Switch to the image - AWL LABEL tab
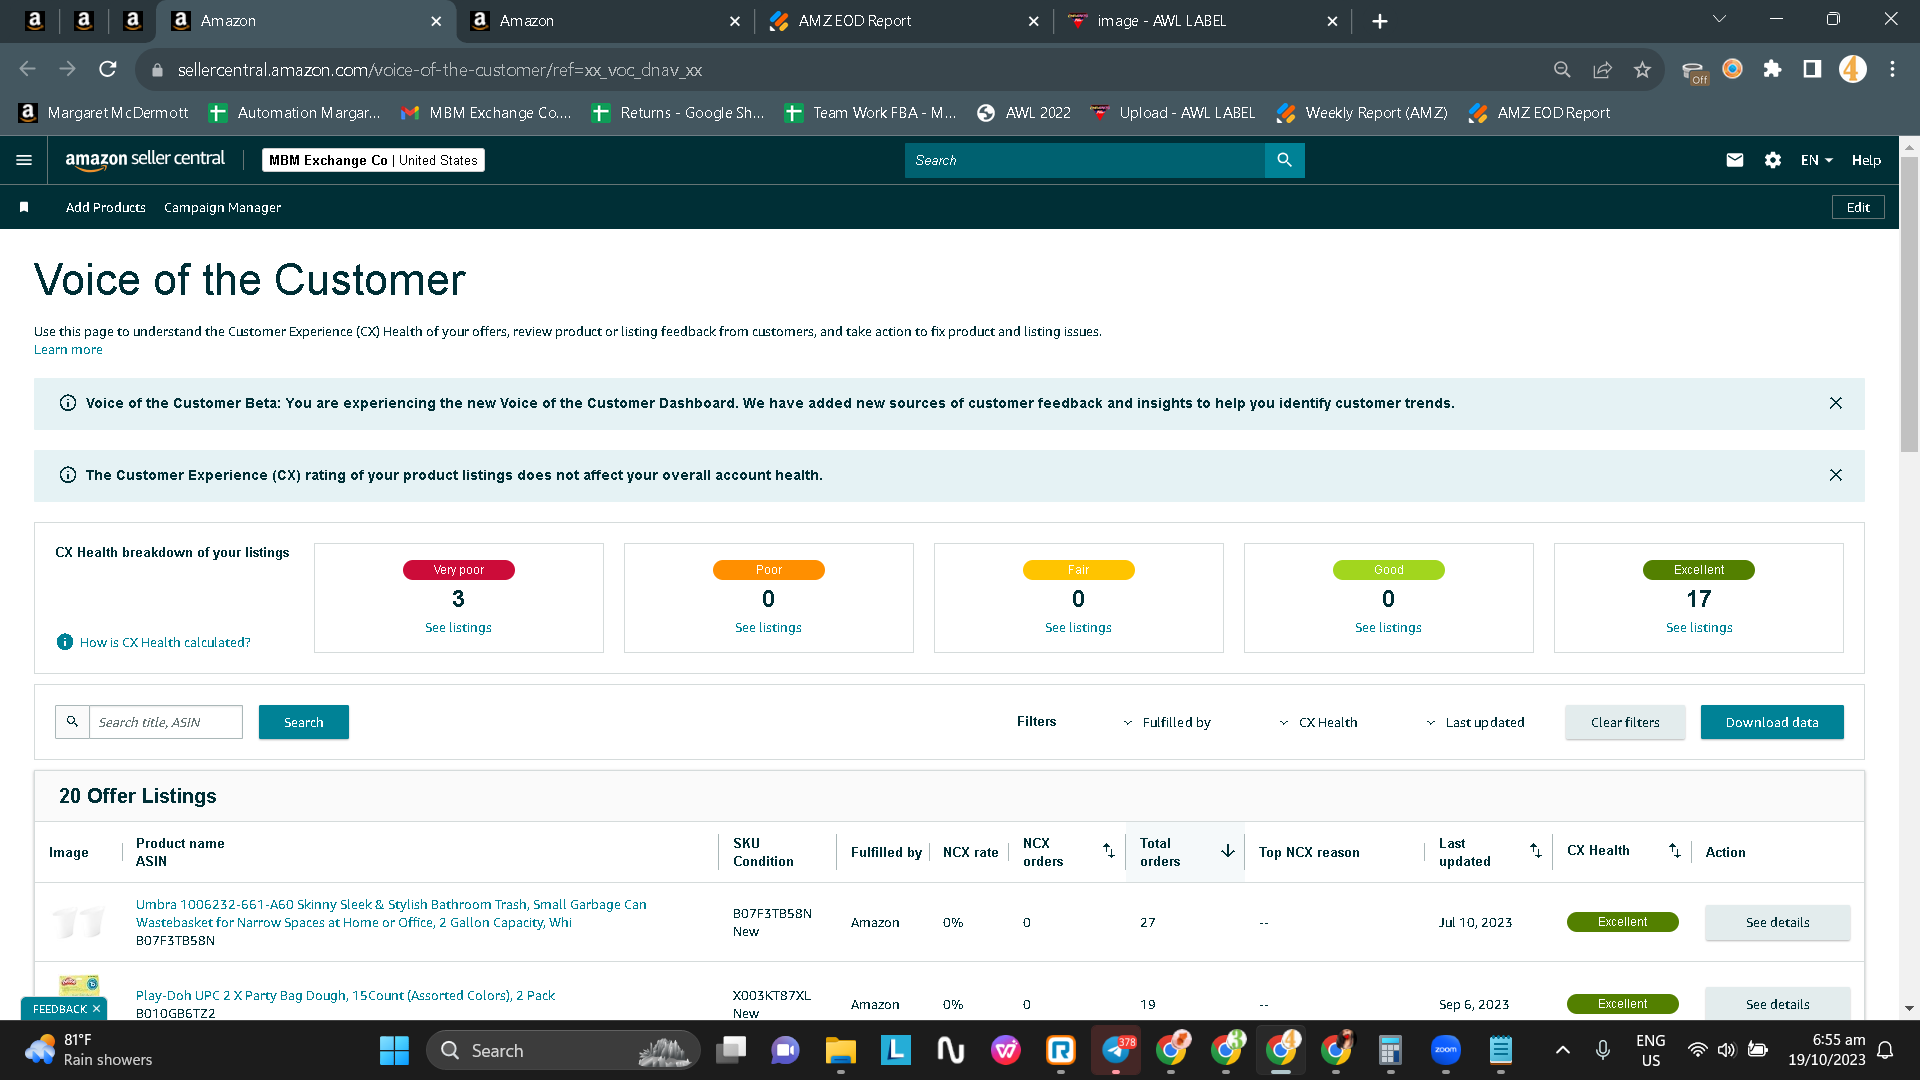Image resolution: width=1920 pixels, height=1080 pixels. click(1203, 21)
